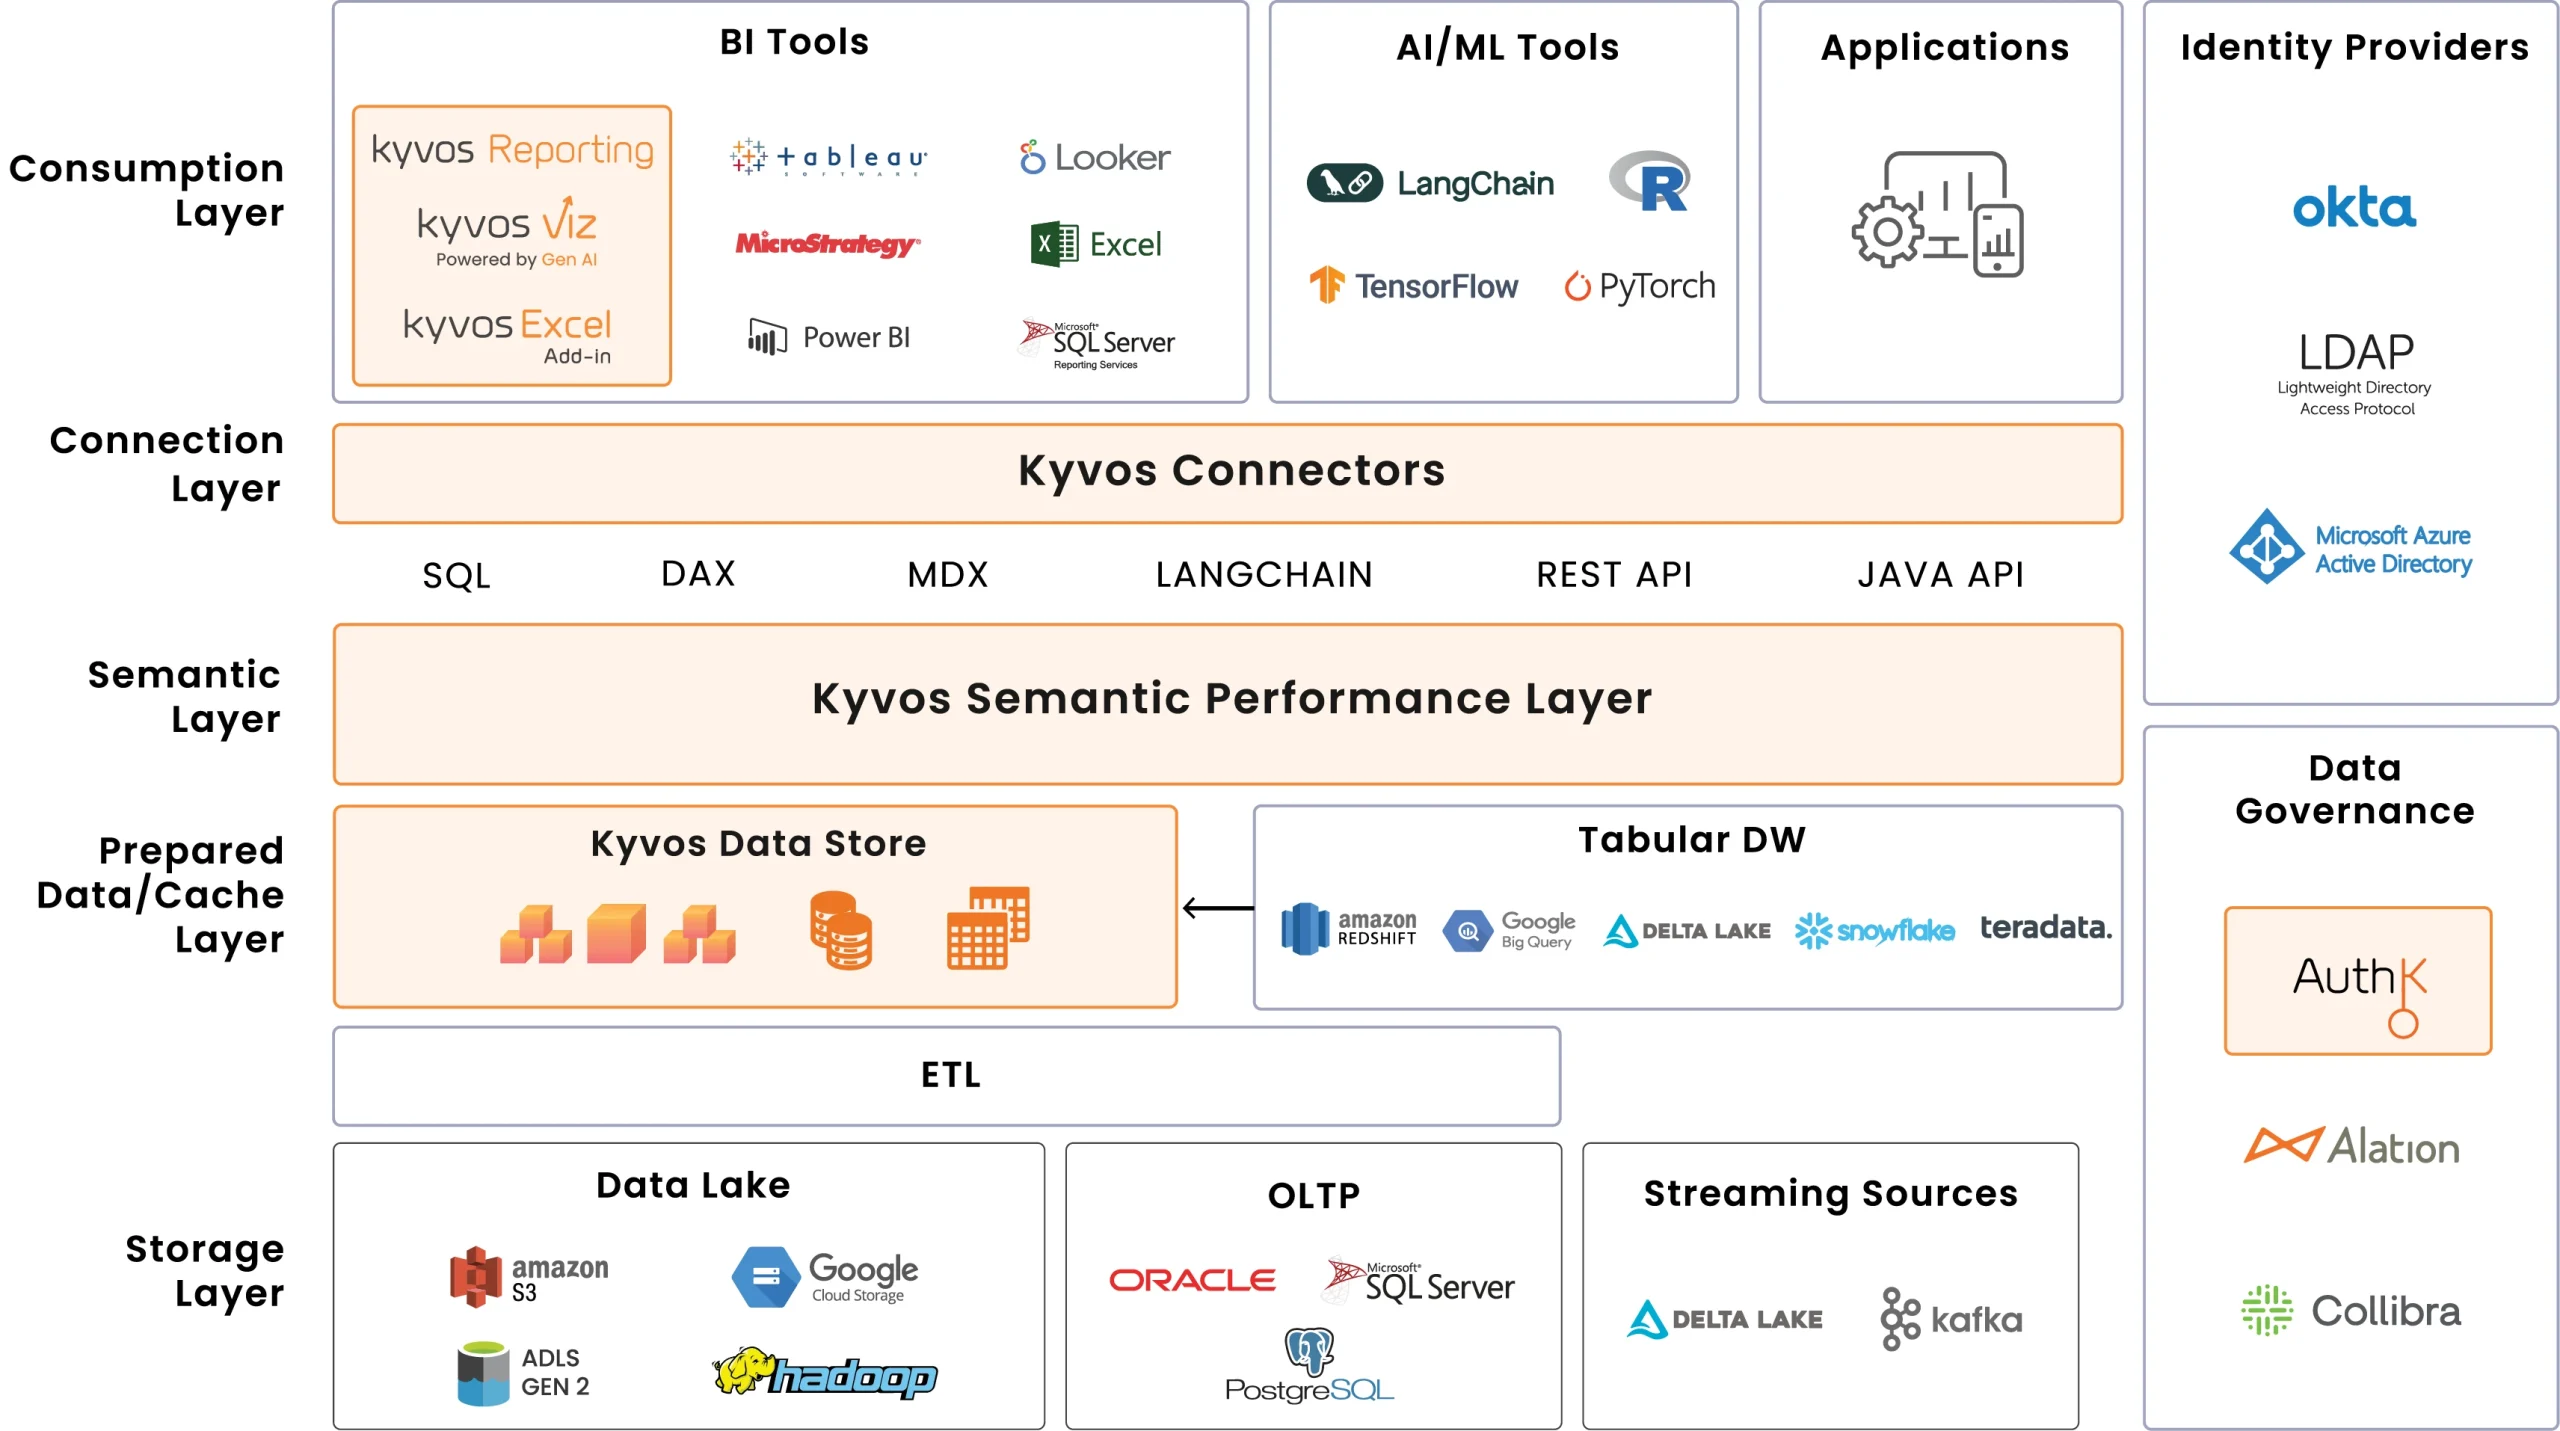Click the JAVA API label
Screen dimensions: 2560x1431
click(1940, 574)
